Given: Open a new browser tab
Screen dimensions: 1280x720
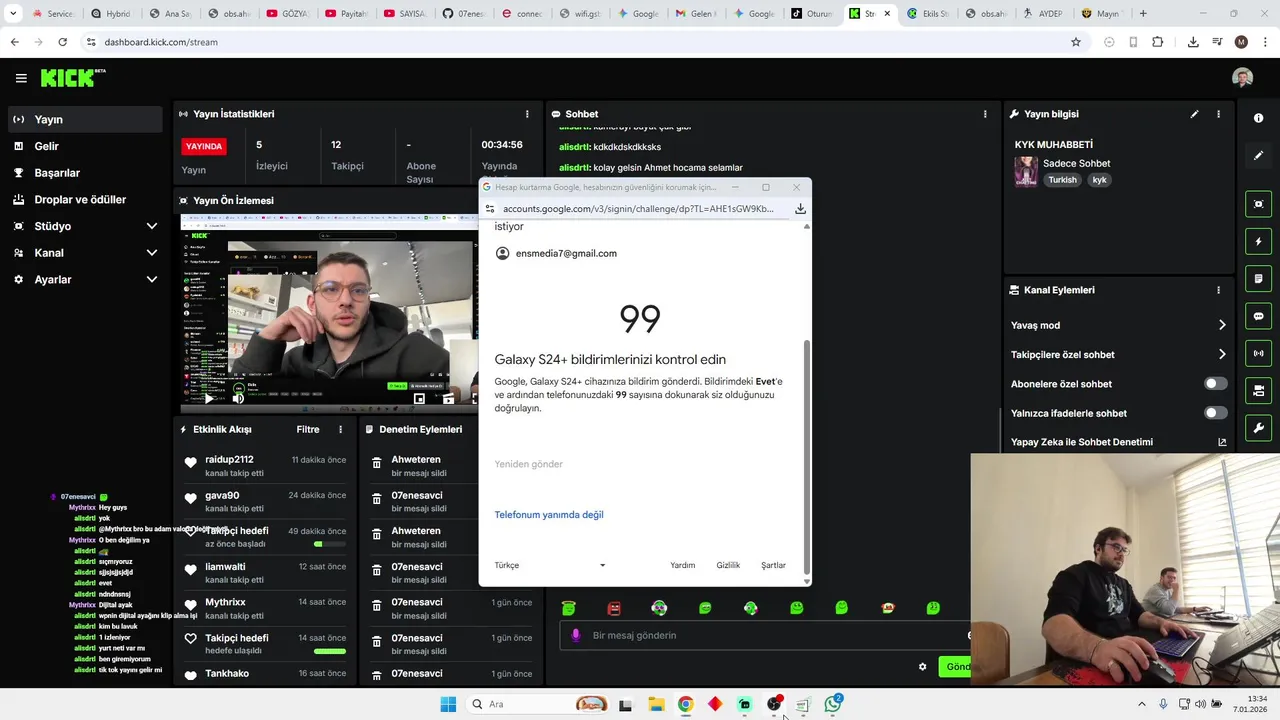Looking at the screenshot, I should tap(1143, 14).
